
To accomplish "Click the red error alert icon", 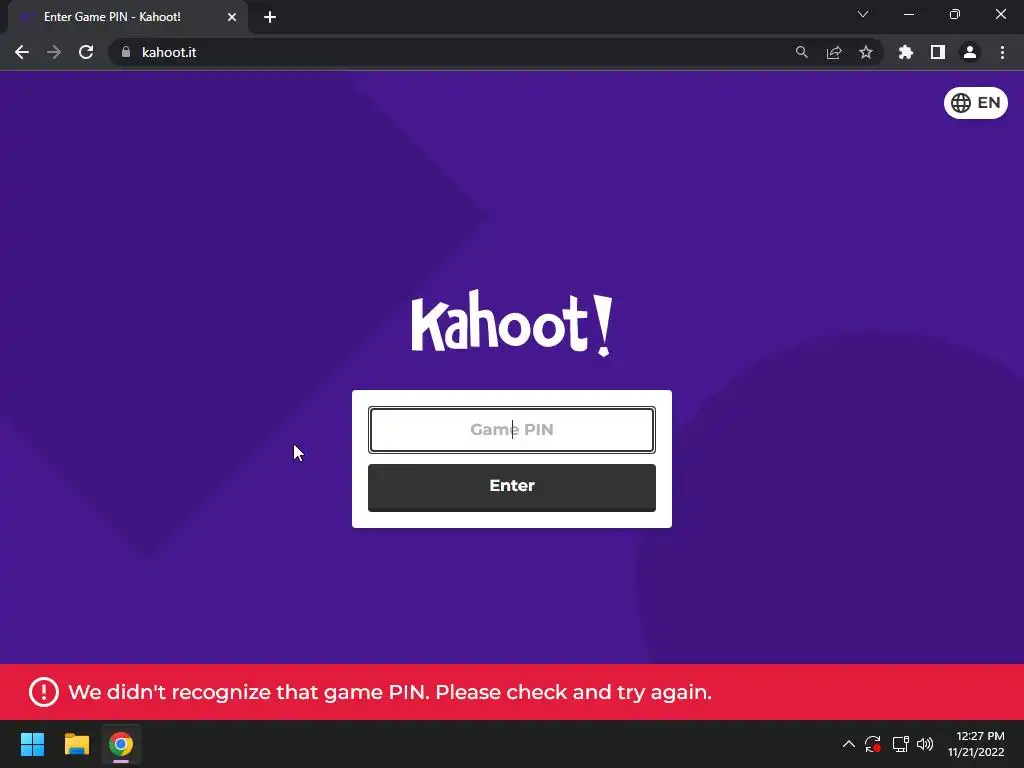I will point(44,692).
